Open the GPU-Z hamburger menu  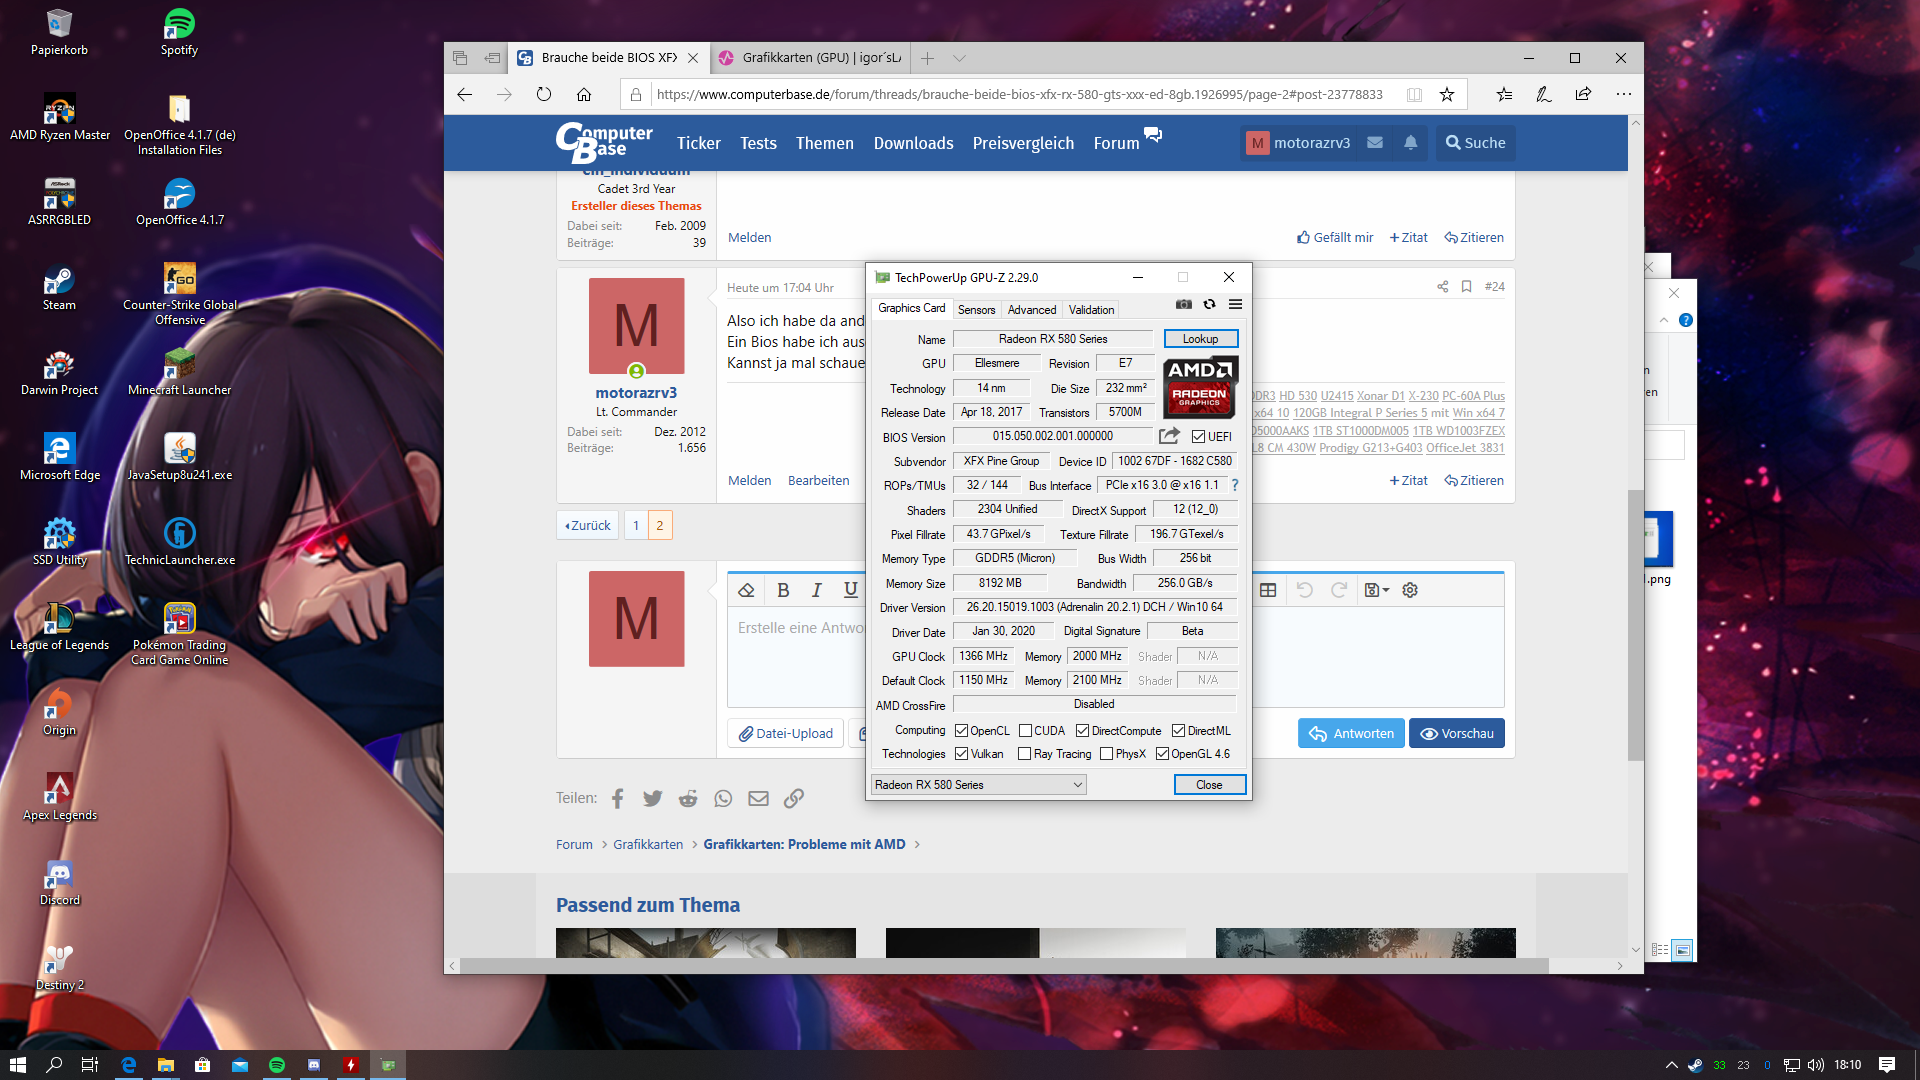(x=1235, y=304)
